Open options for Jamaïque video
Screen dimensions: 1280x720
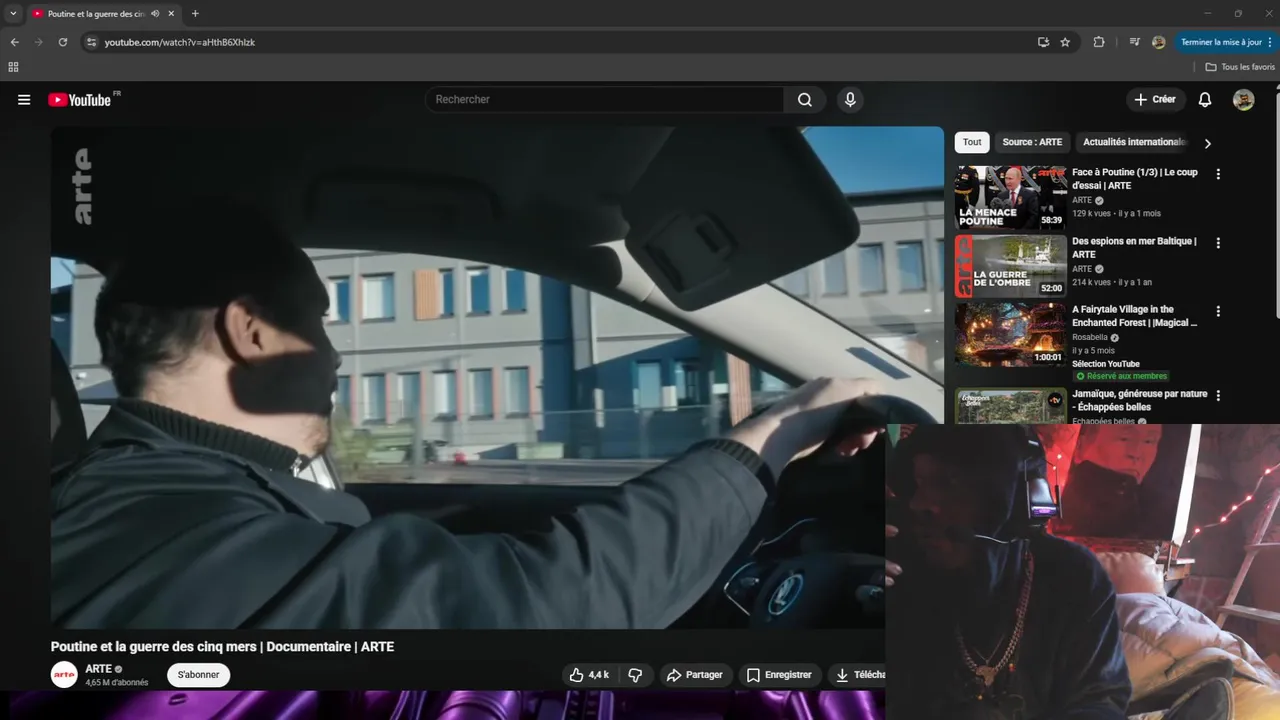(x=1218, y=396)
